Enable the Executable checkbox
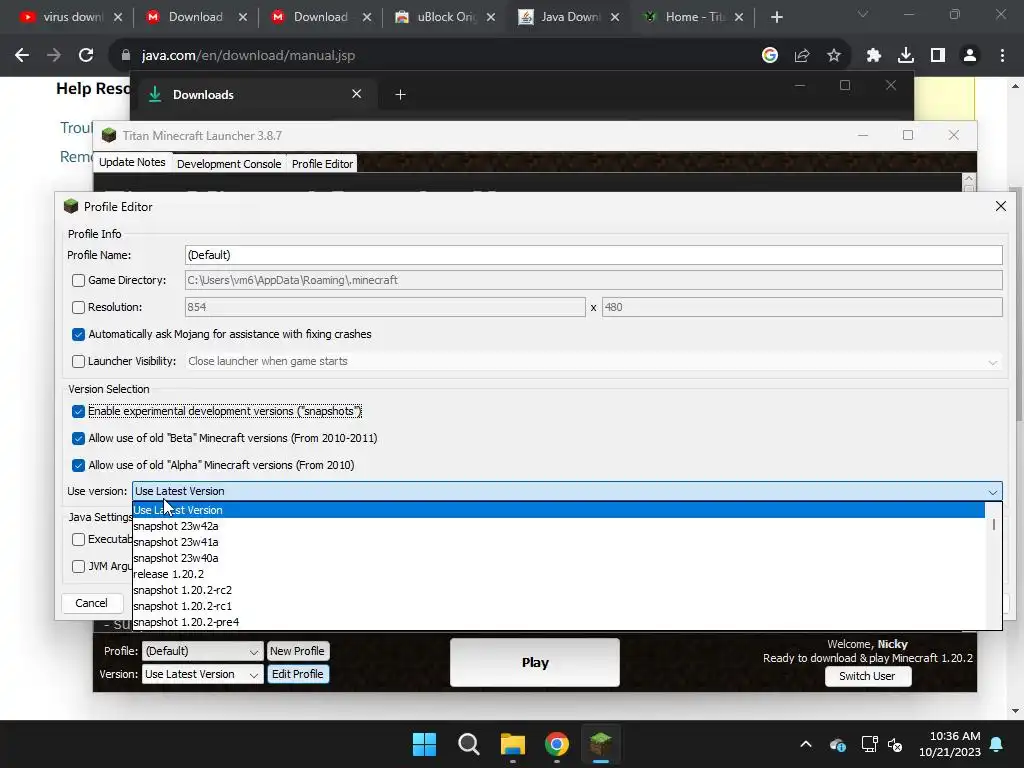Screen dimensions: 1024x768 [x=78, y=539]
